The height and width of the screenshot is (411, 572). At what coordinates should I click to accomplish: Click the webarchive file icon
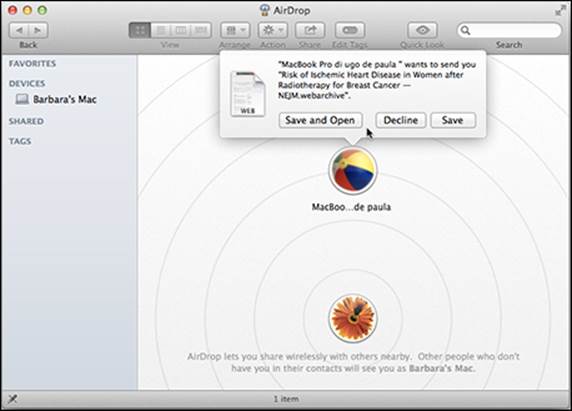[248, 94]
